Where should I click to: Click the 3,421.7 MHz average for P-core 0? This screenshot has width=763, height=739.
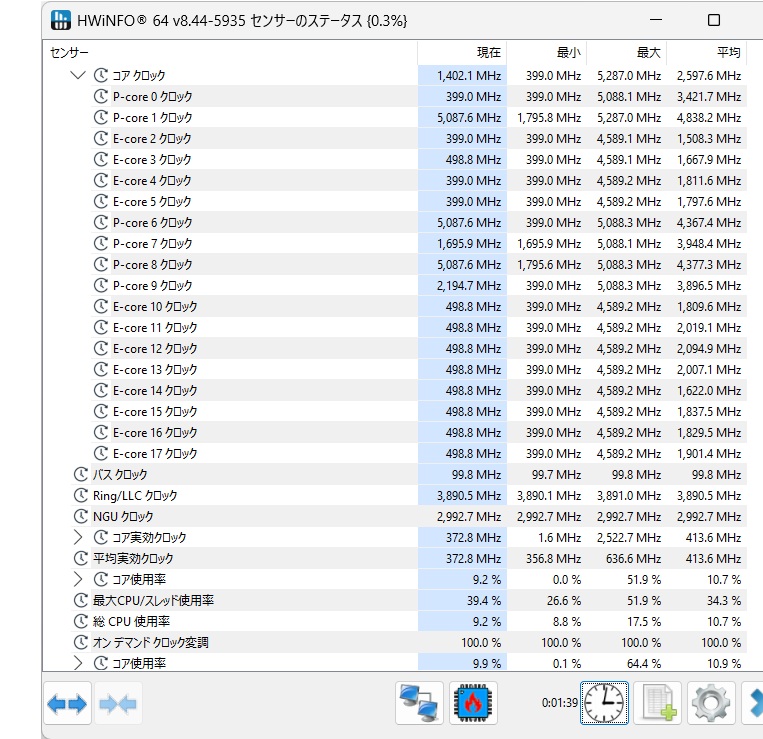(709, 97)
